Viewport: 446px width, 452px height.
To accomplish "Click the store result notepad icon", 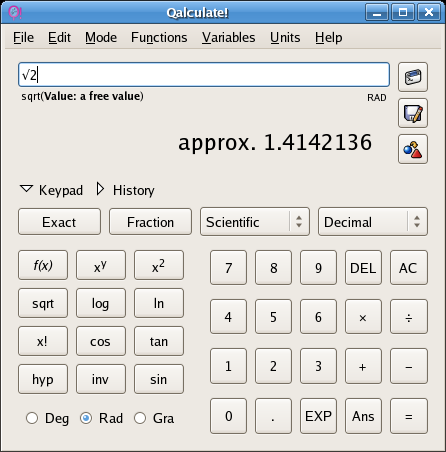I will [x=413, y=113].
